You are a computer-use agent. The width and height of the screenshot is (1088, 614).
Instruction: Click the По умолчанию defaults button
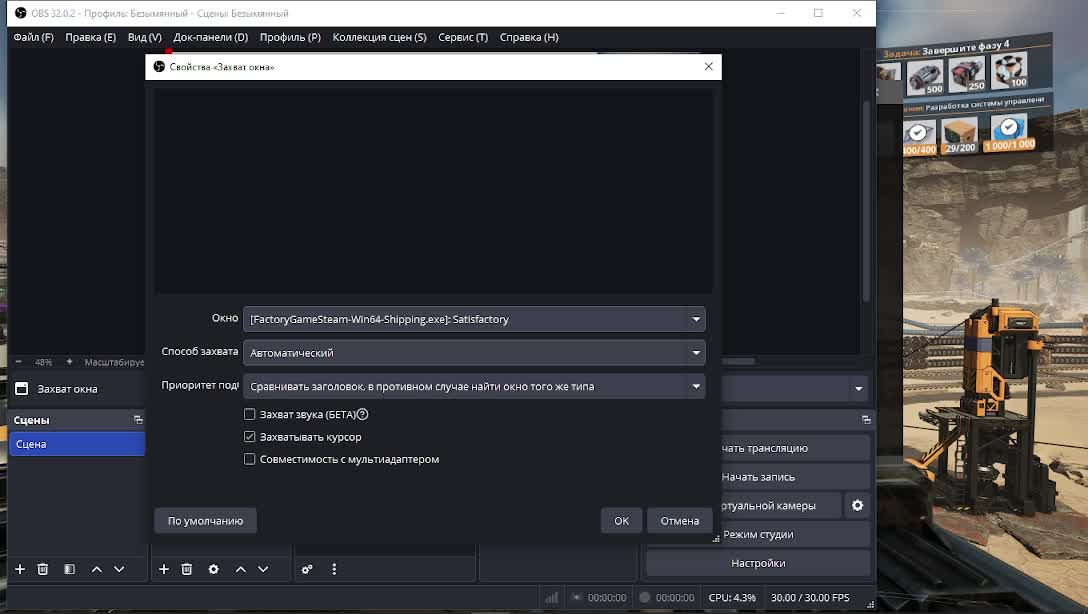(205, 520)
